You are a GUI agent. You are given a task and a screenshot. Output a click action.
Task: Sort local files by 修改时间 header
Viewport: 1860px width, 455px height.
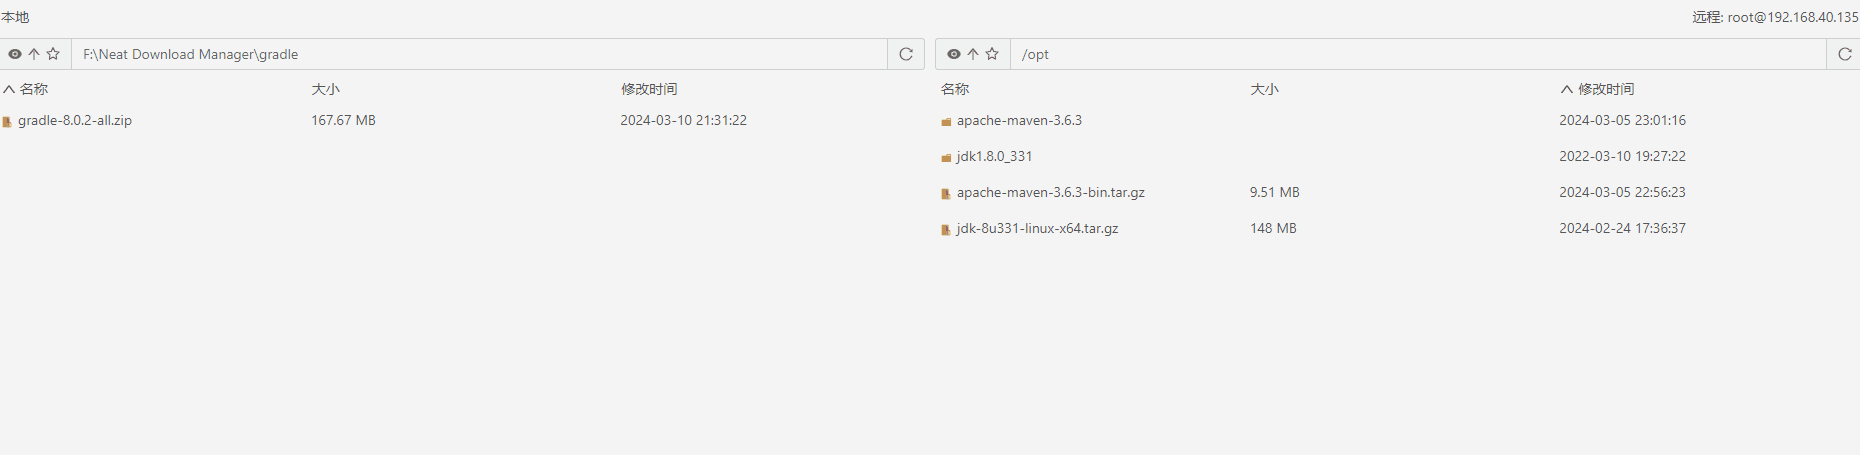coord(649,89)
